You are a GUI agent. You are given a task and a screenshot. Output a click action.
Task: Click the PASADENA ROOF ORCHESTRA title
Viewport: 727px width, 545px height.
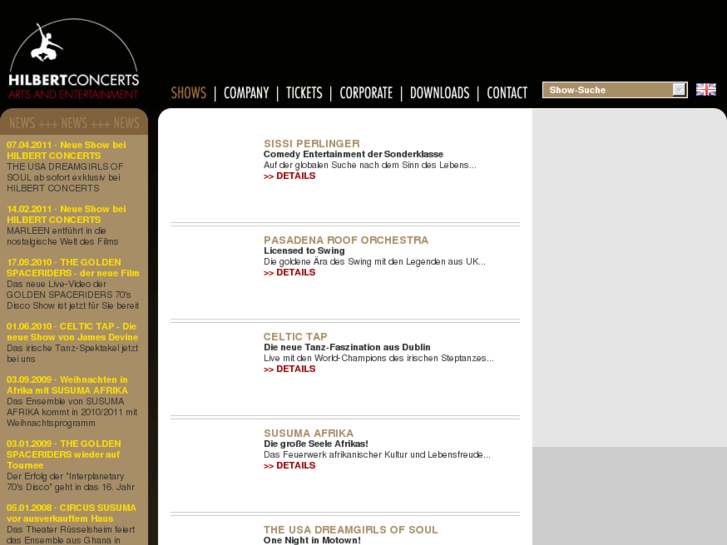pos(346,240)
